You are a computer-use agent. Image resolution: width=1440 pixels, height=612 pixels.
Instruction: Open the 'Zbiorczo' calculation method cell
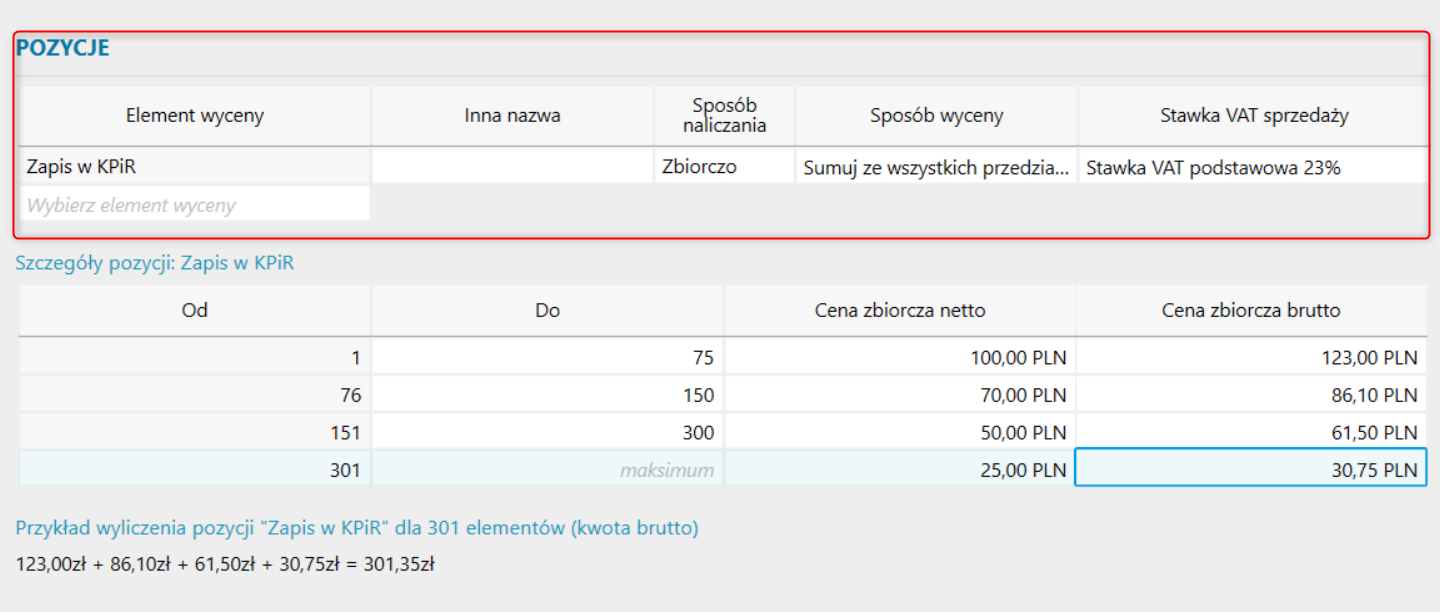[x=724, y=167]
